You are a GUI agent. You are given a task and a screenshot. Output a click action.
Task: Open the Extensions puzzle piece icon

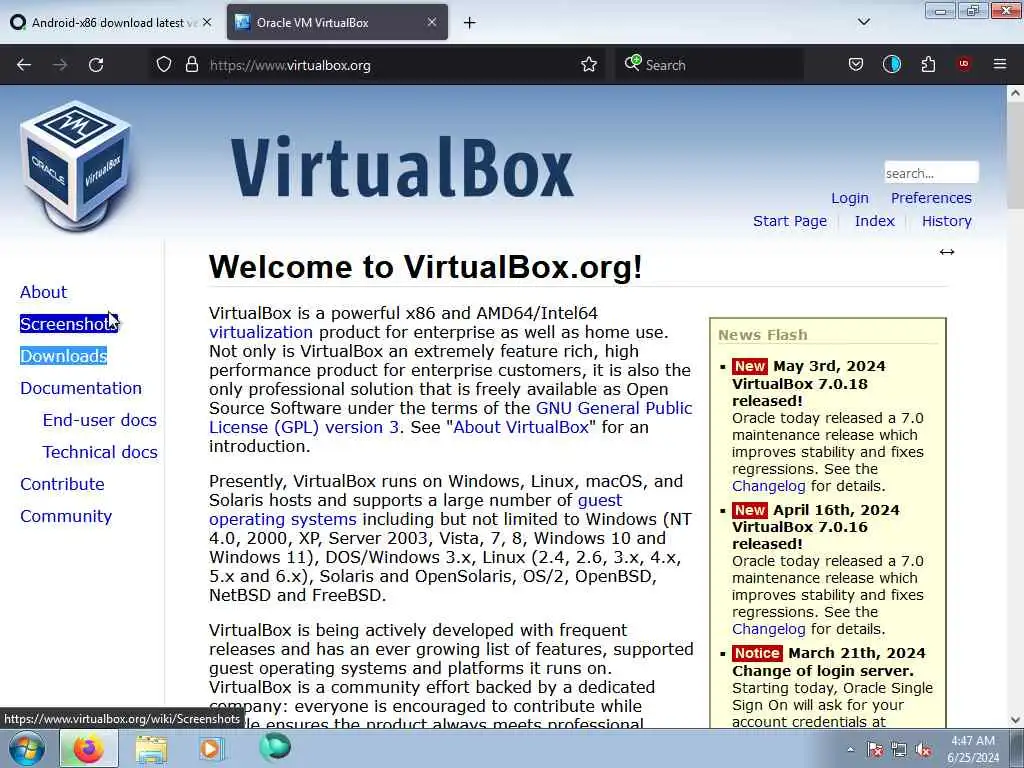(x=928, y=65)
